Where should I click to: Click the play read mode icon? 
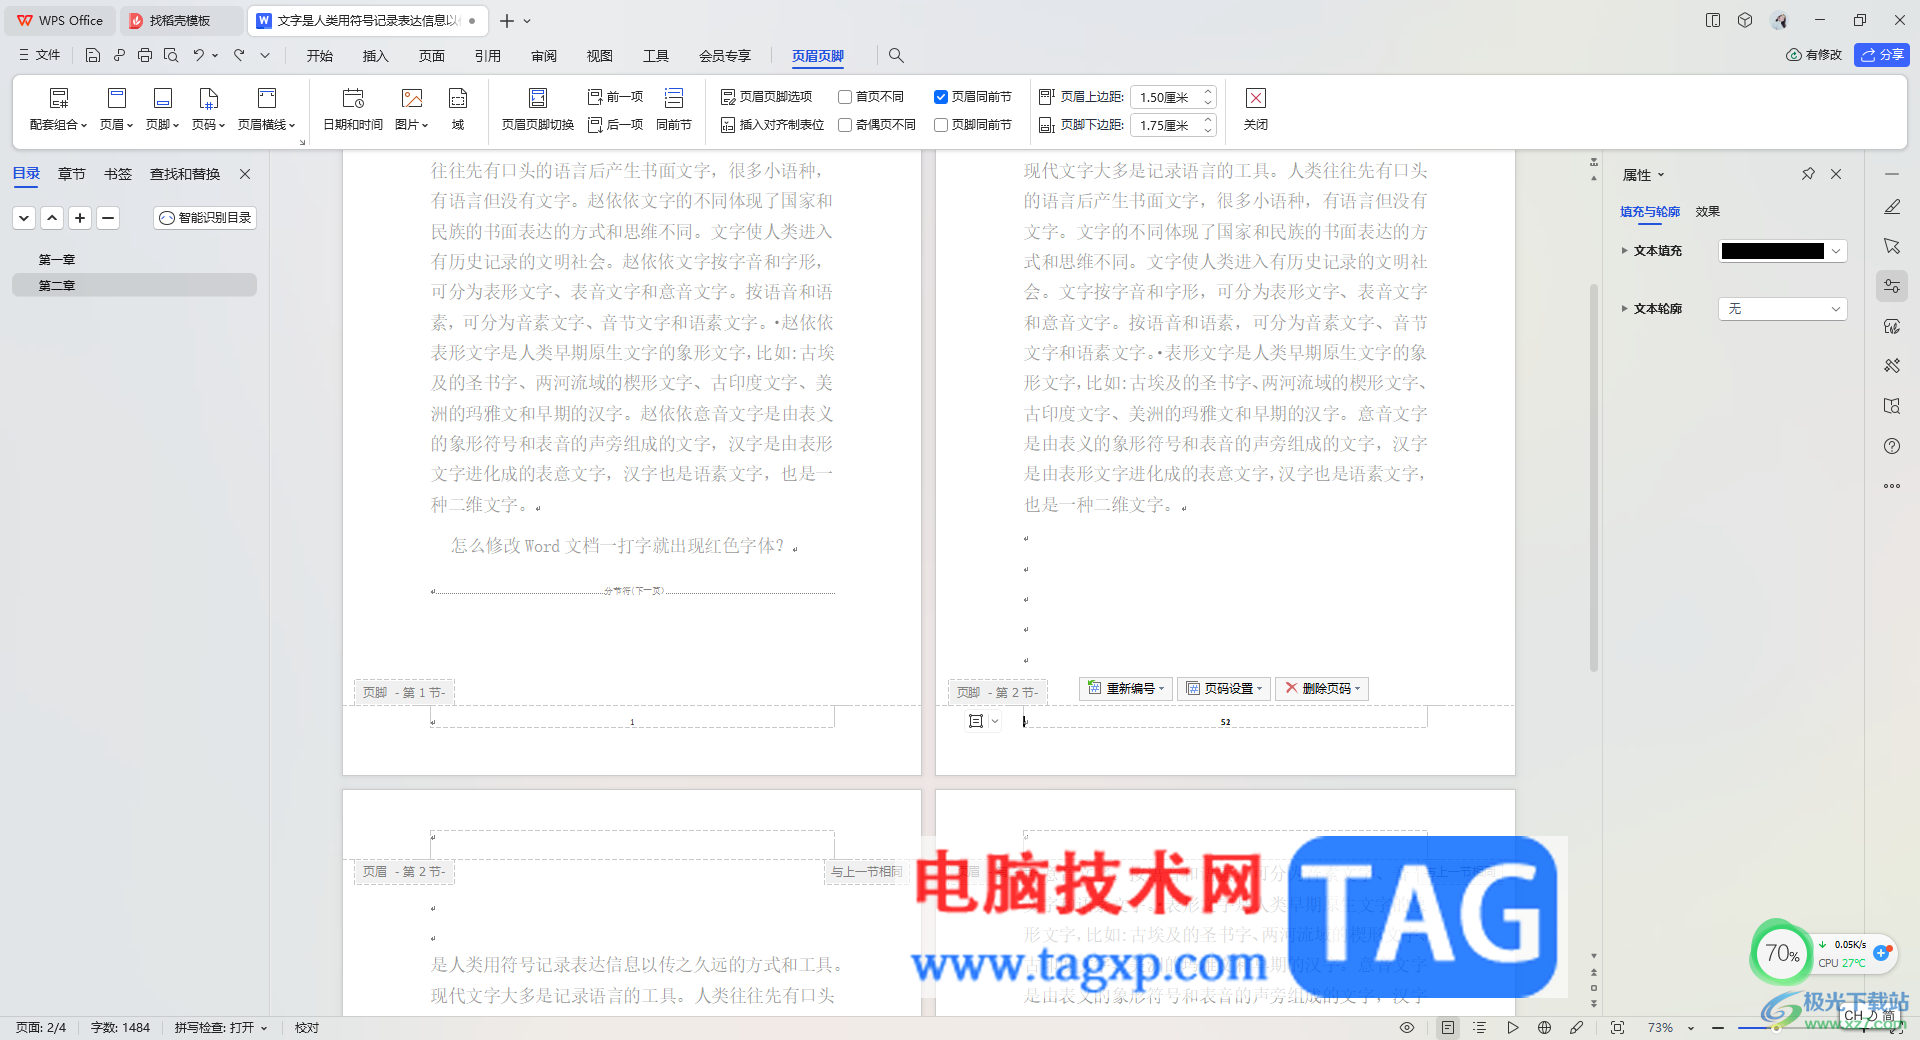coord(1513,1027)
